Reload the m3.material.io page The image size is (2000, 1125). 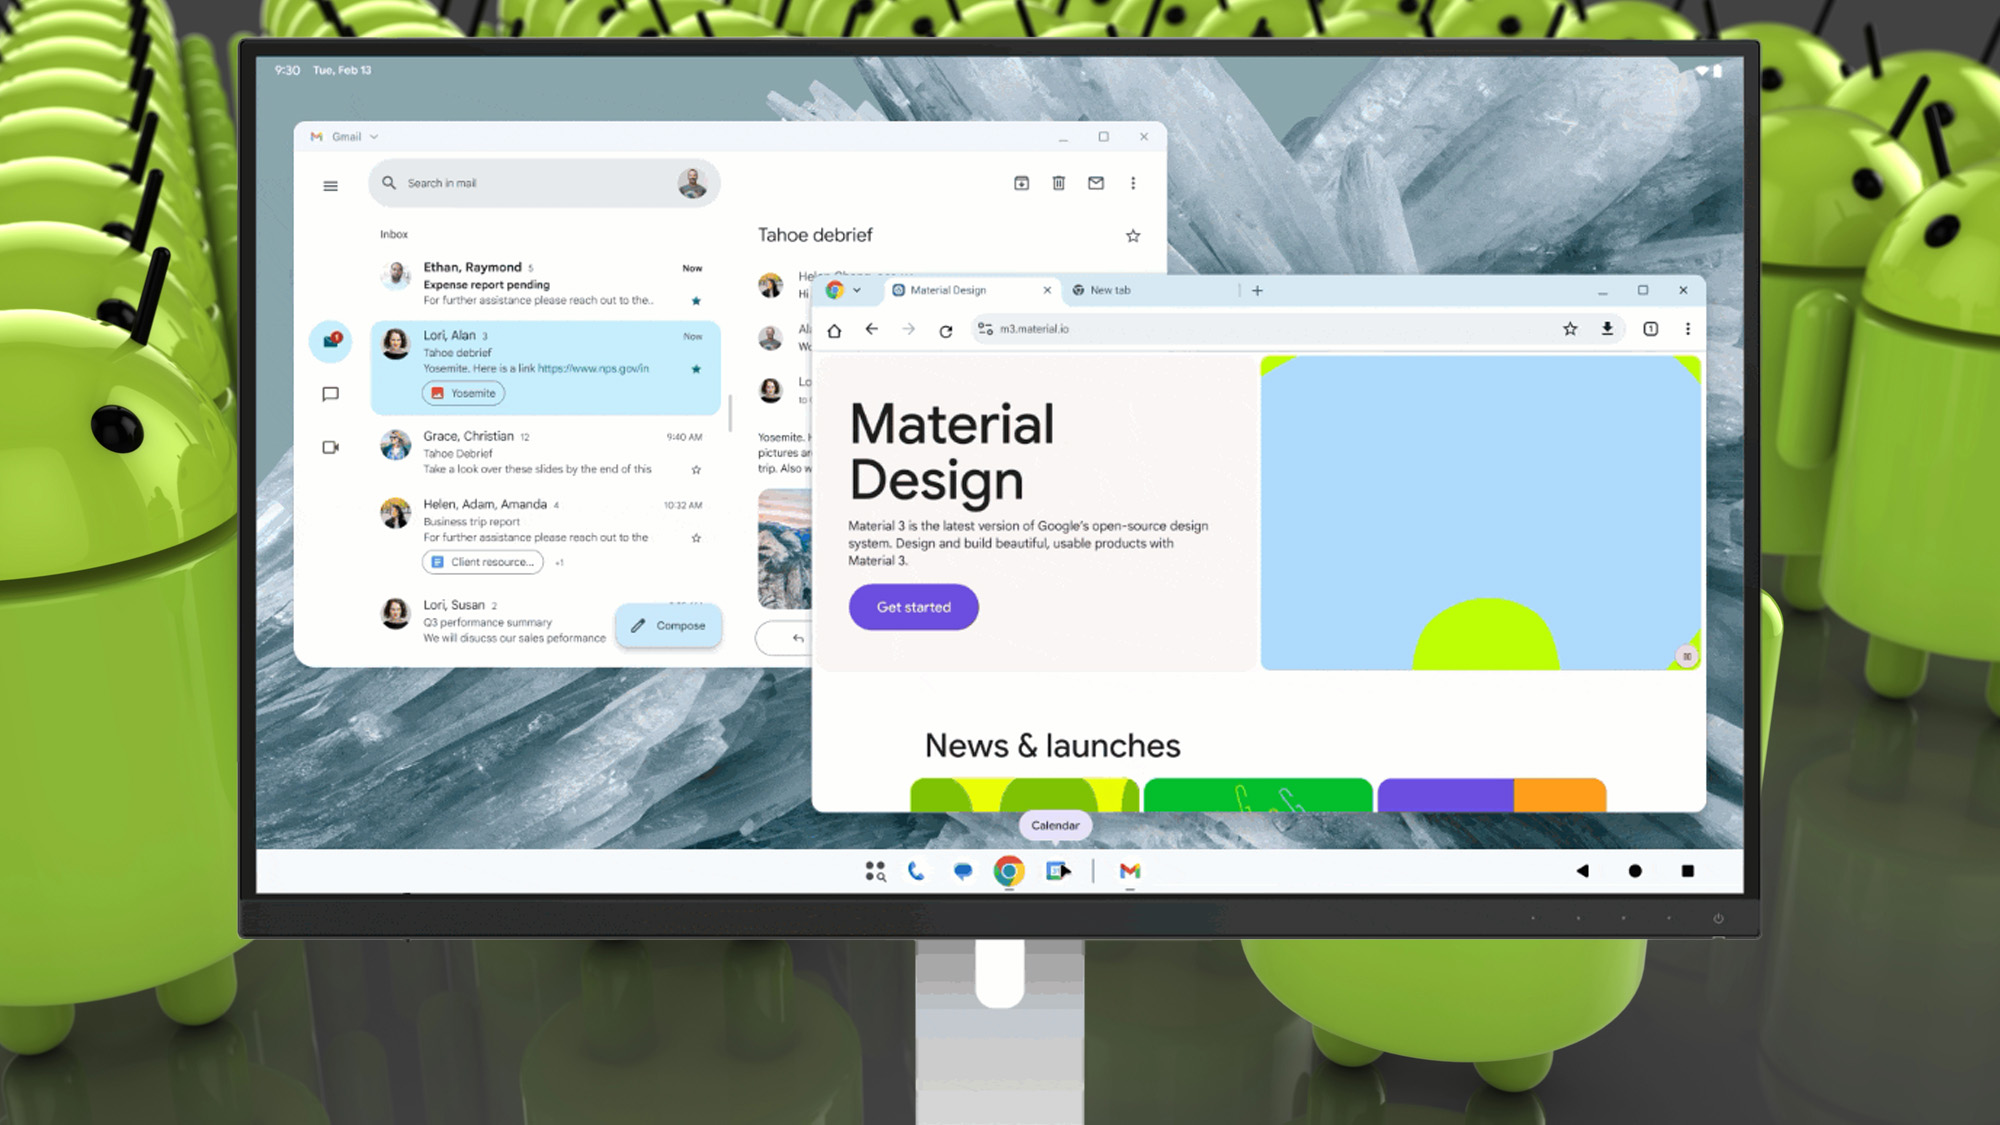[945, 330]
